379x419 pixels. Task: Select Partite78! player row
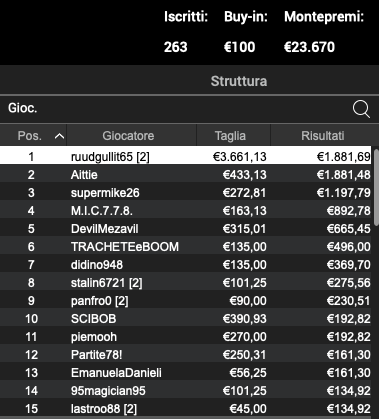point(185,354)
